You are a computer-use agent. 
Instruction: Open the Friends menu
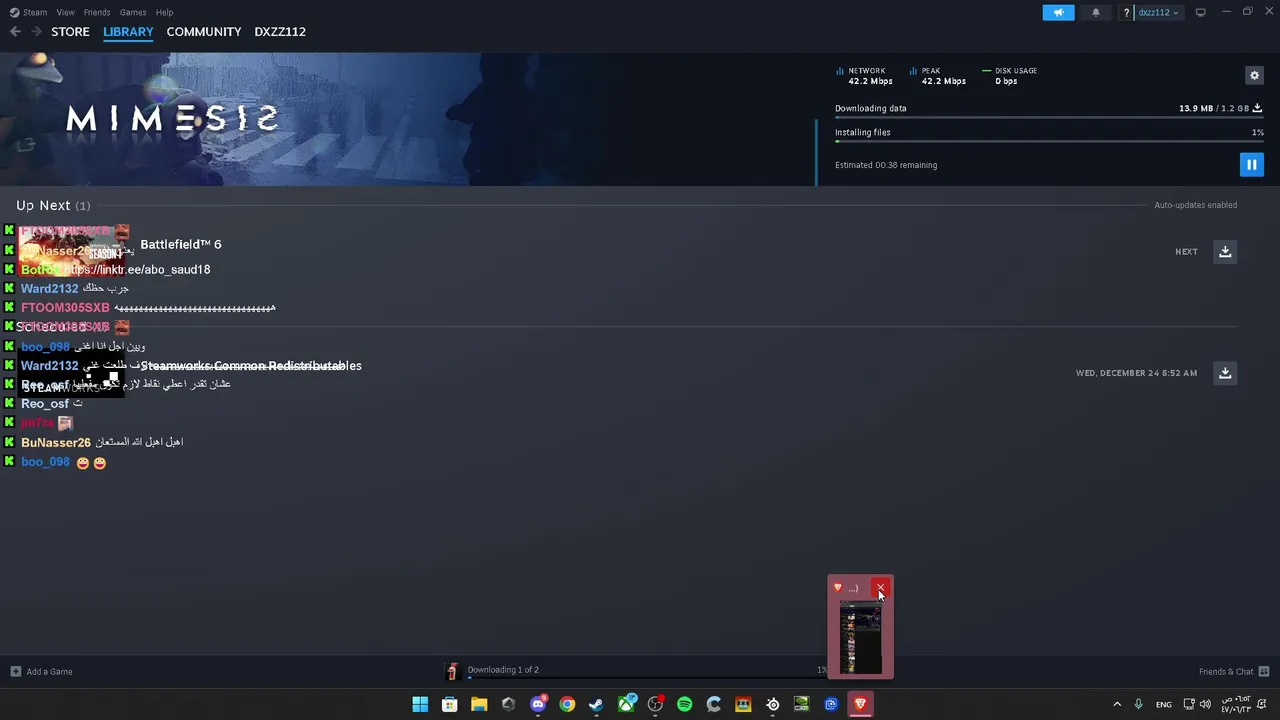(97, 12)
